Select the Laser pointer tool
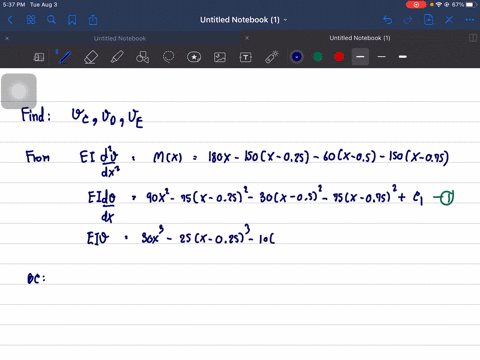 tap(272, 57)
